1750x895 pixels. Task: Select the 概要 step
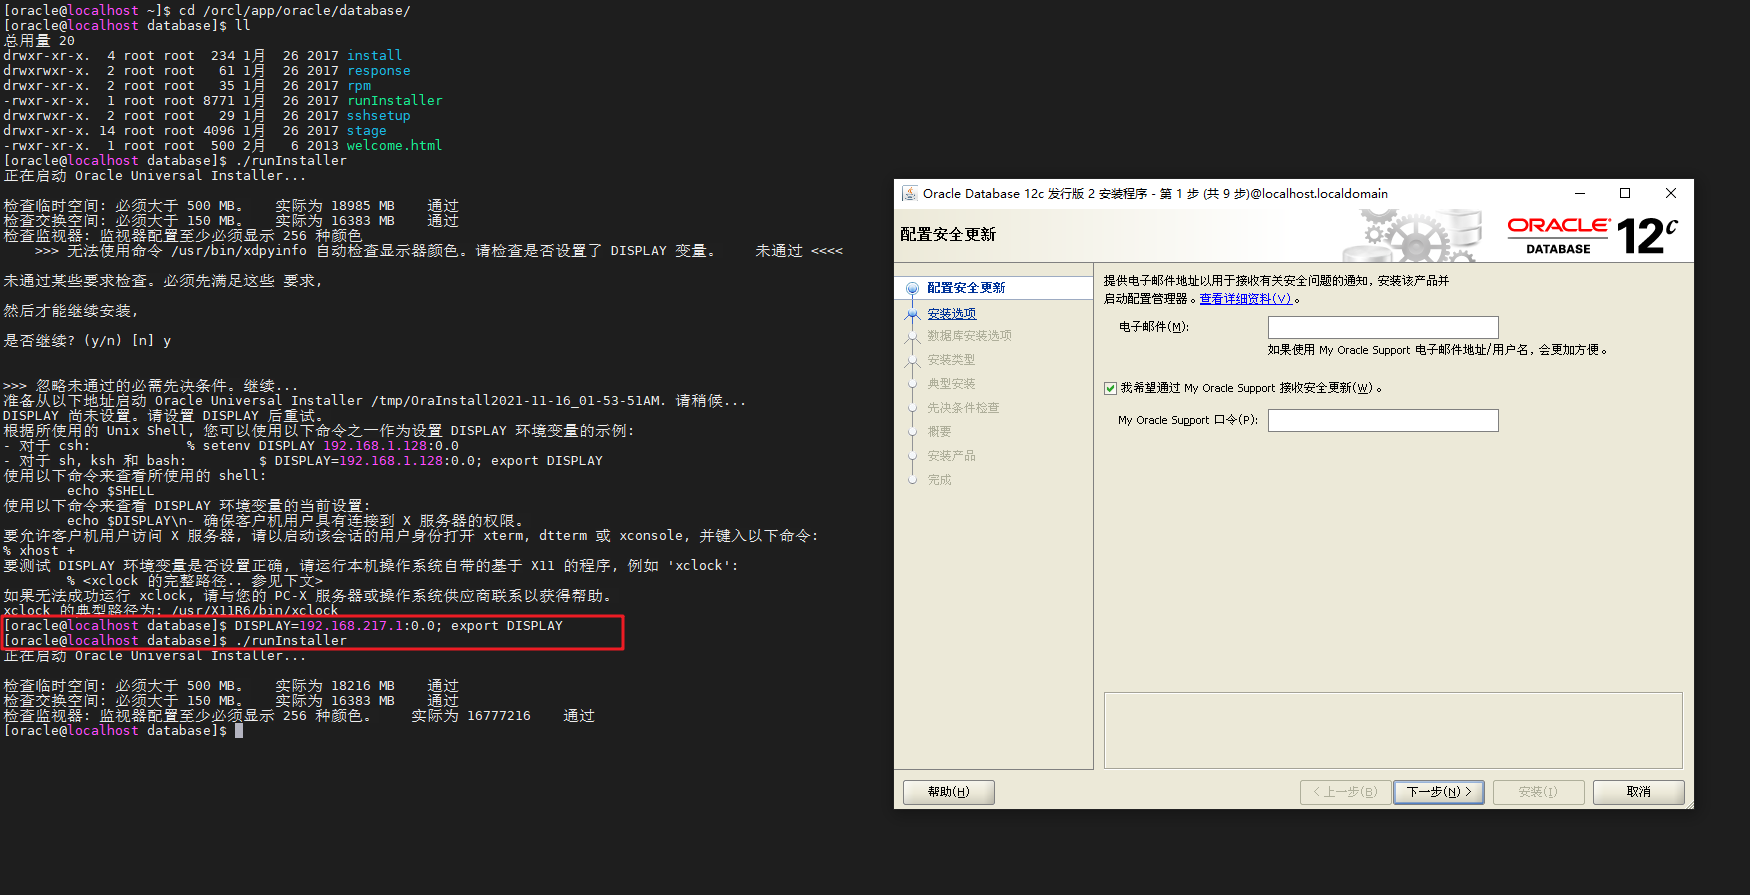939,432
